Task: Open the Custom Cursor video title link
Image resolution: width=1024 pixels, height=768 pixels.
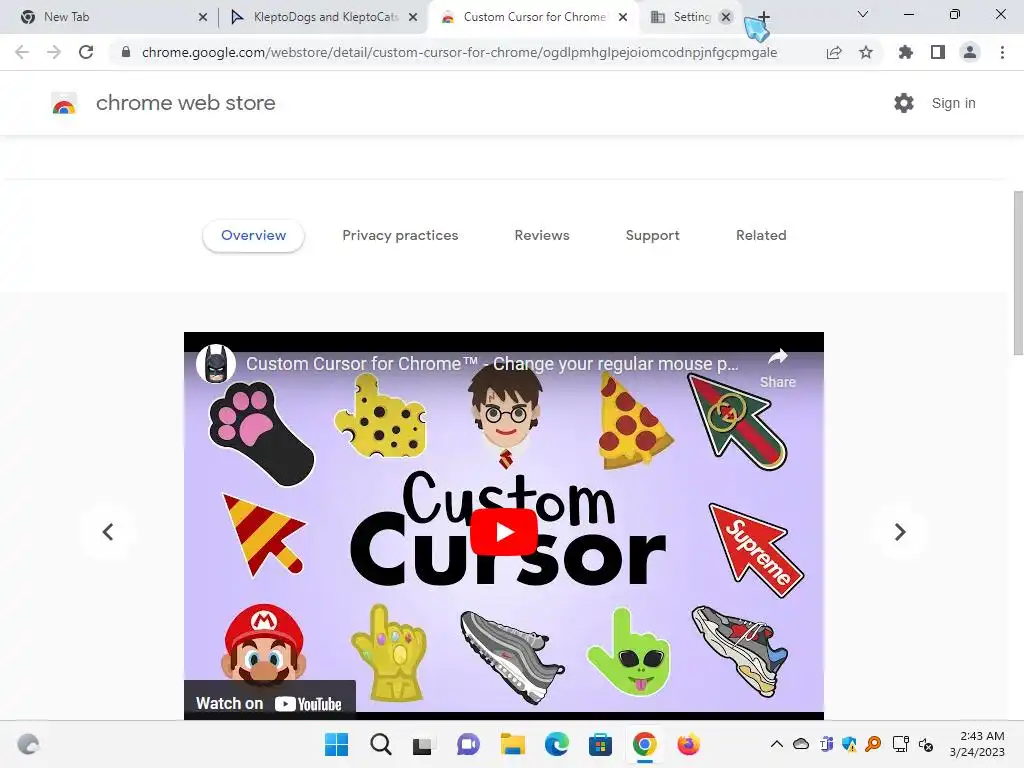Action: 492,364
